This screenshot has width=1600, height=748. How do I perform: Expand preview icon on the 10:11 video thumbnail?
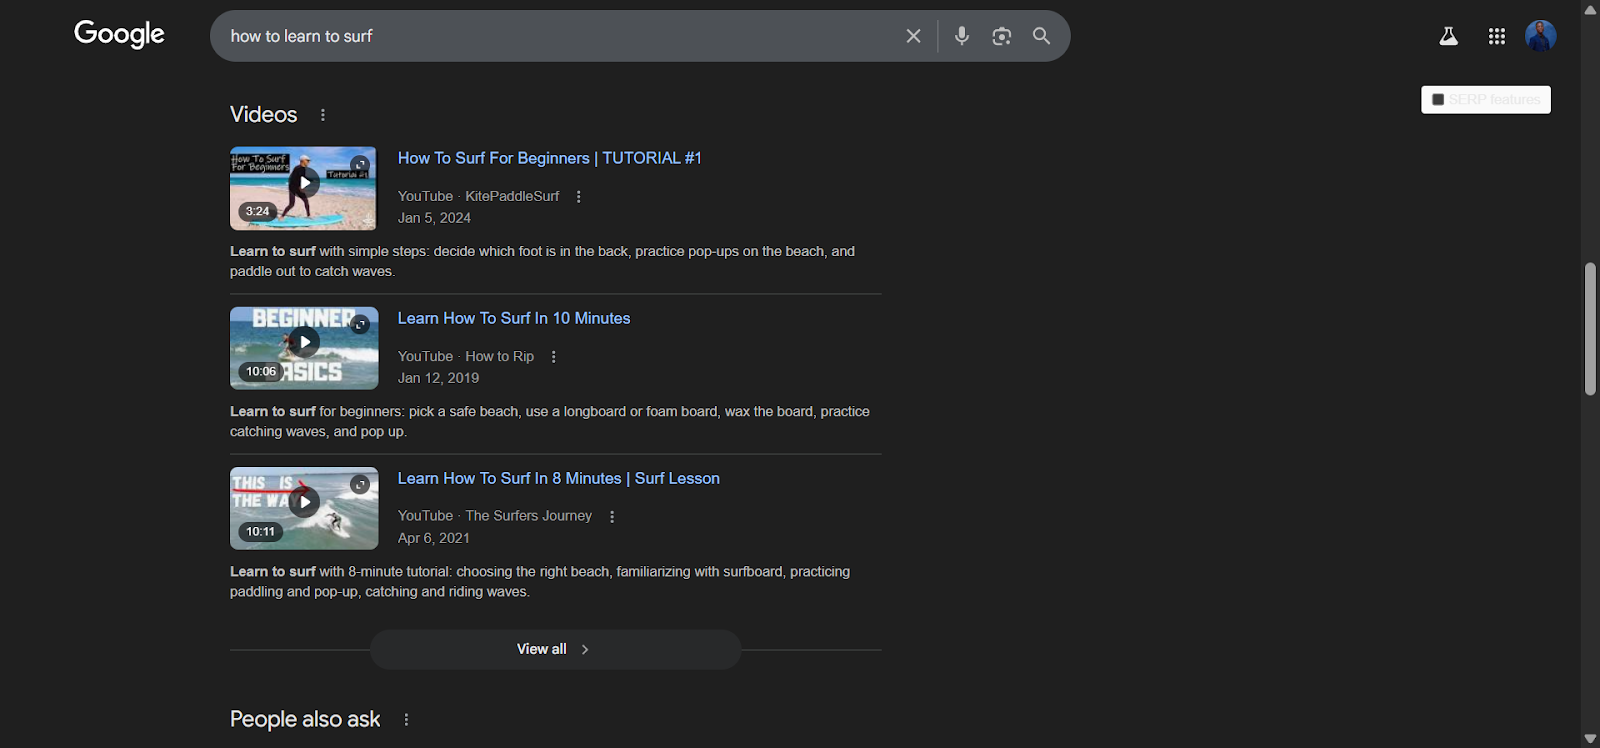360,484
